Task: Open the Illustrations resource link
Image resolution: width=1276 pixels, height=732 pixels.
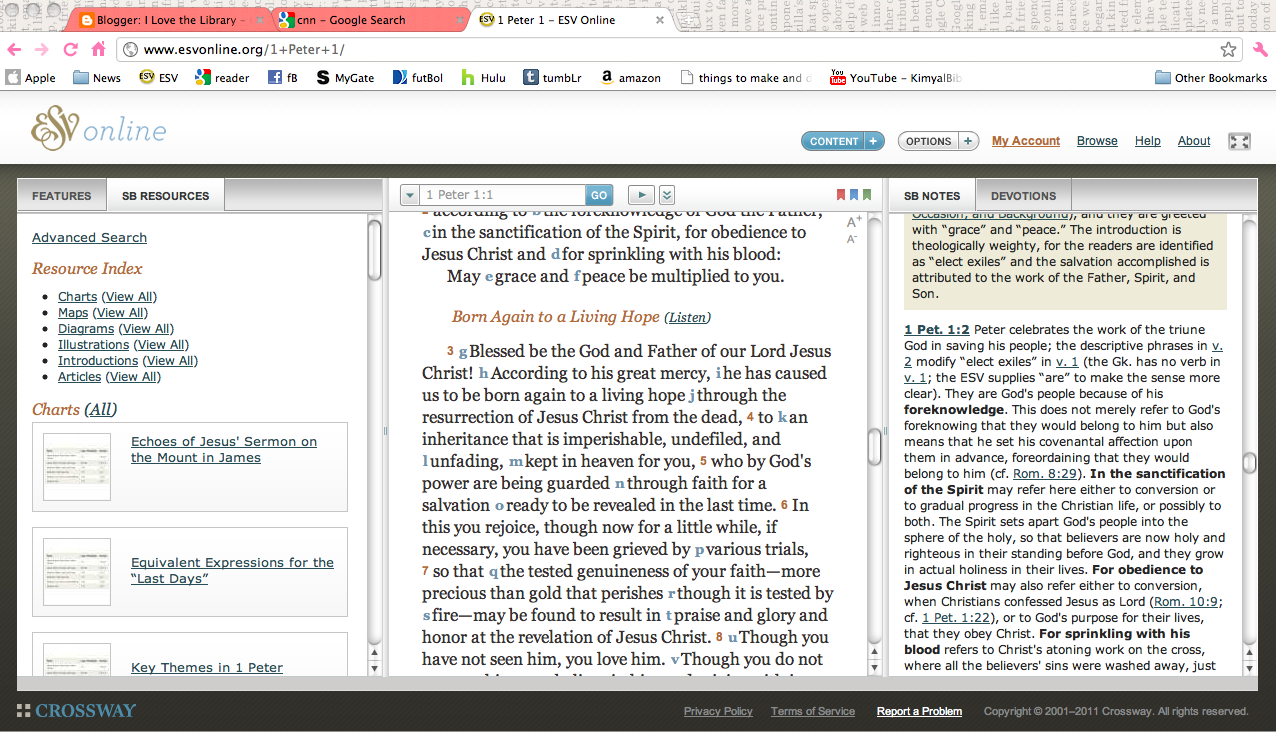Action: [x=94, y=344]
